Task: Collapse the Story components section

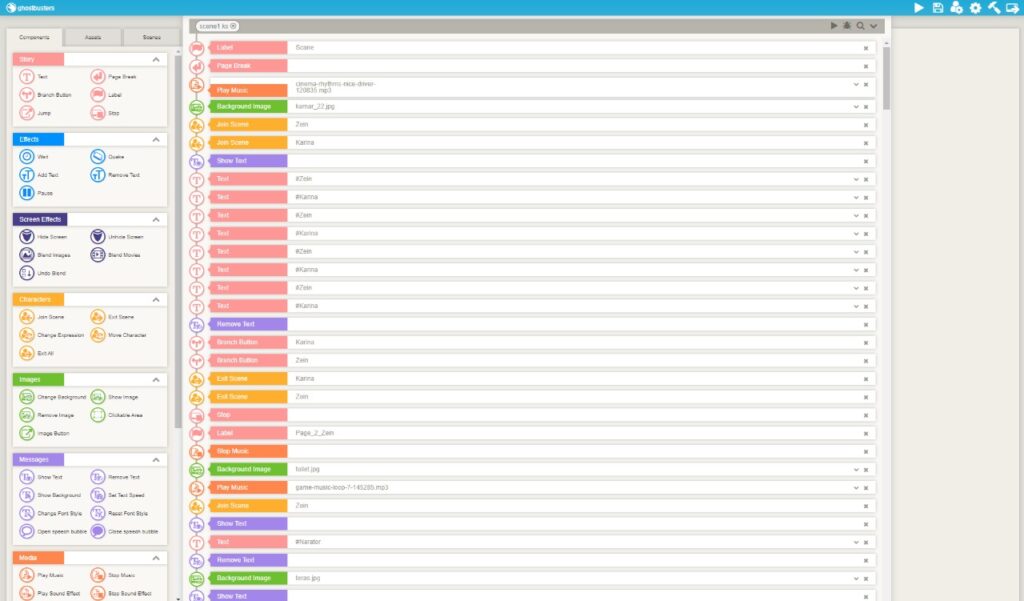Action: pos(156,59)
